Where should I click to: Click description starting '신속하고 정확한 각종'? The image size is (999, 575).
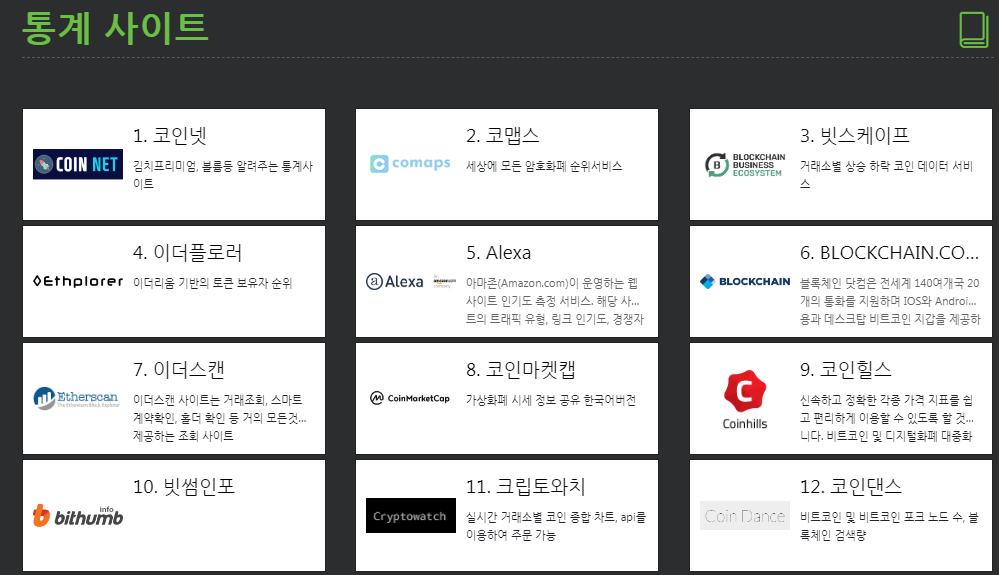pyautogui.click(x=886, y=418)
